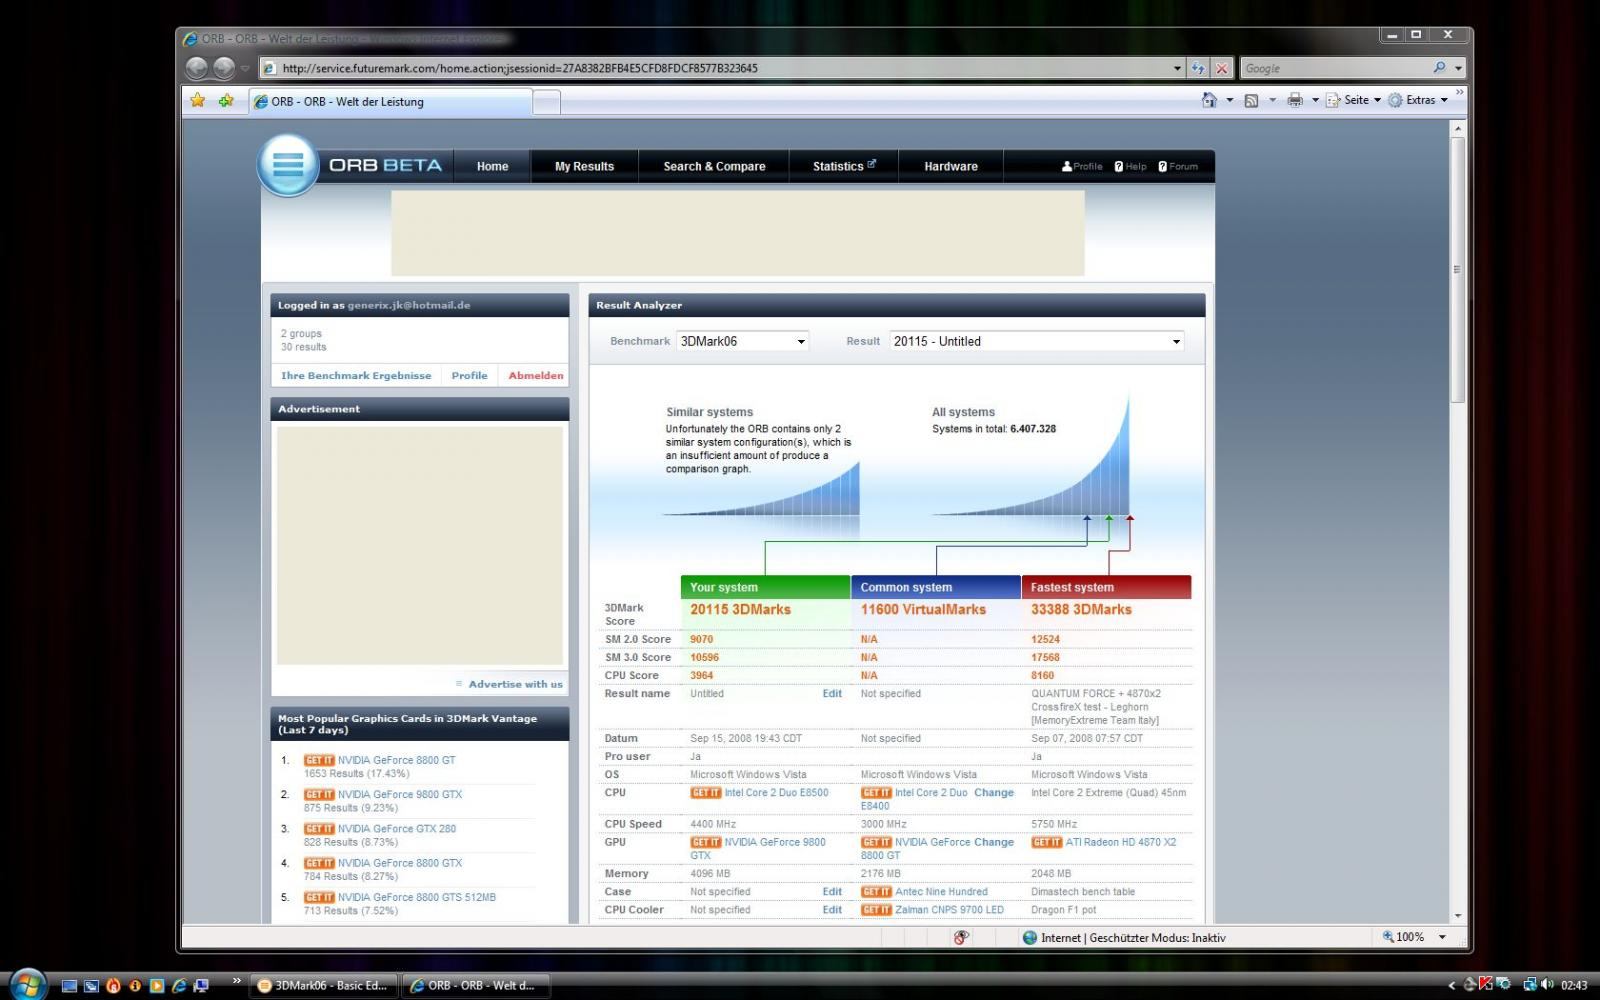Click GET IT badge beside Zalman CNPS 9700 LED
The height and width of the screenshot is (1000, 1600).
click(876, 910)
